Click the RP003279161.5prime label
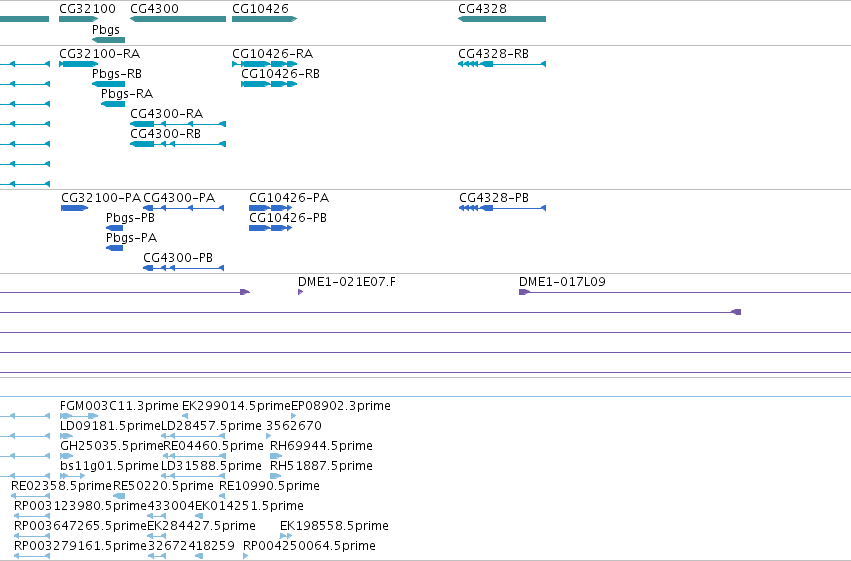 click(x=80, y=547)
